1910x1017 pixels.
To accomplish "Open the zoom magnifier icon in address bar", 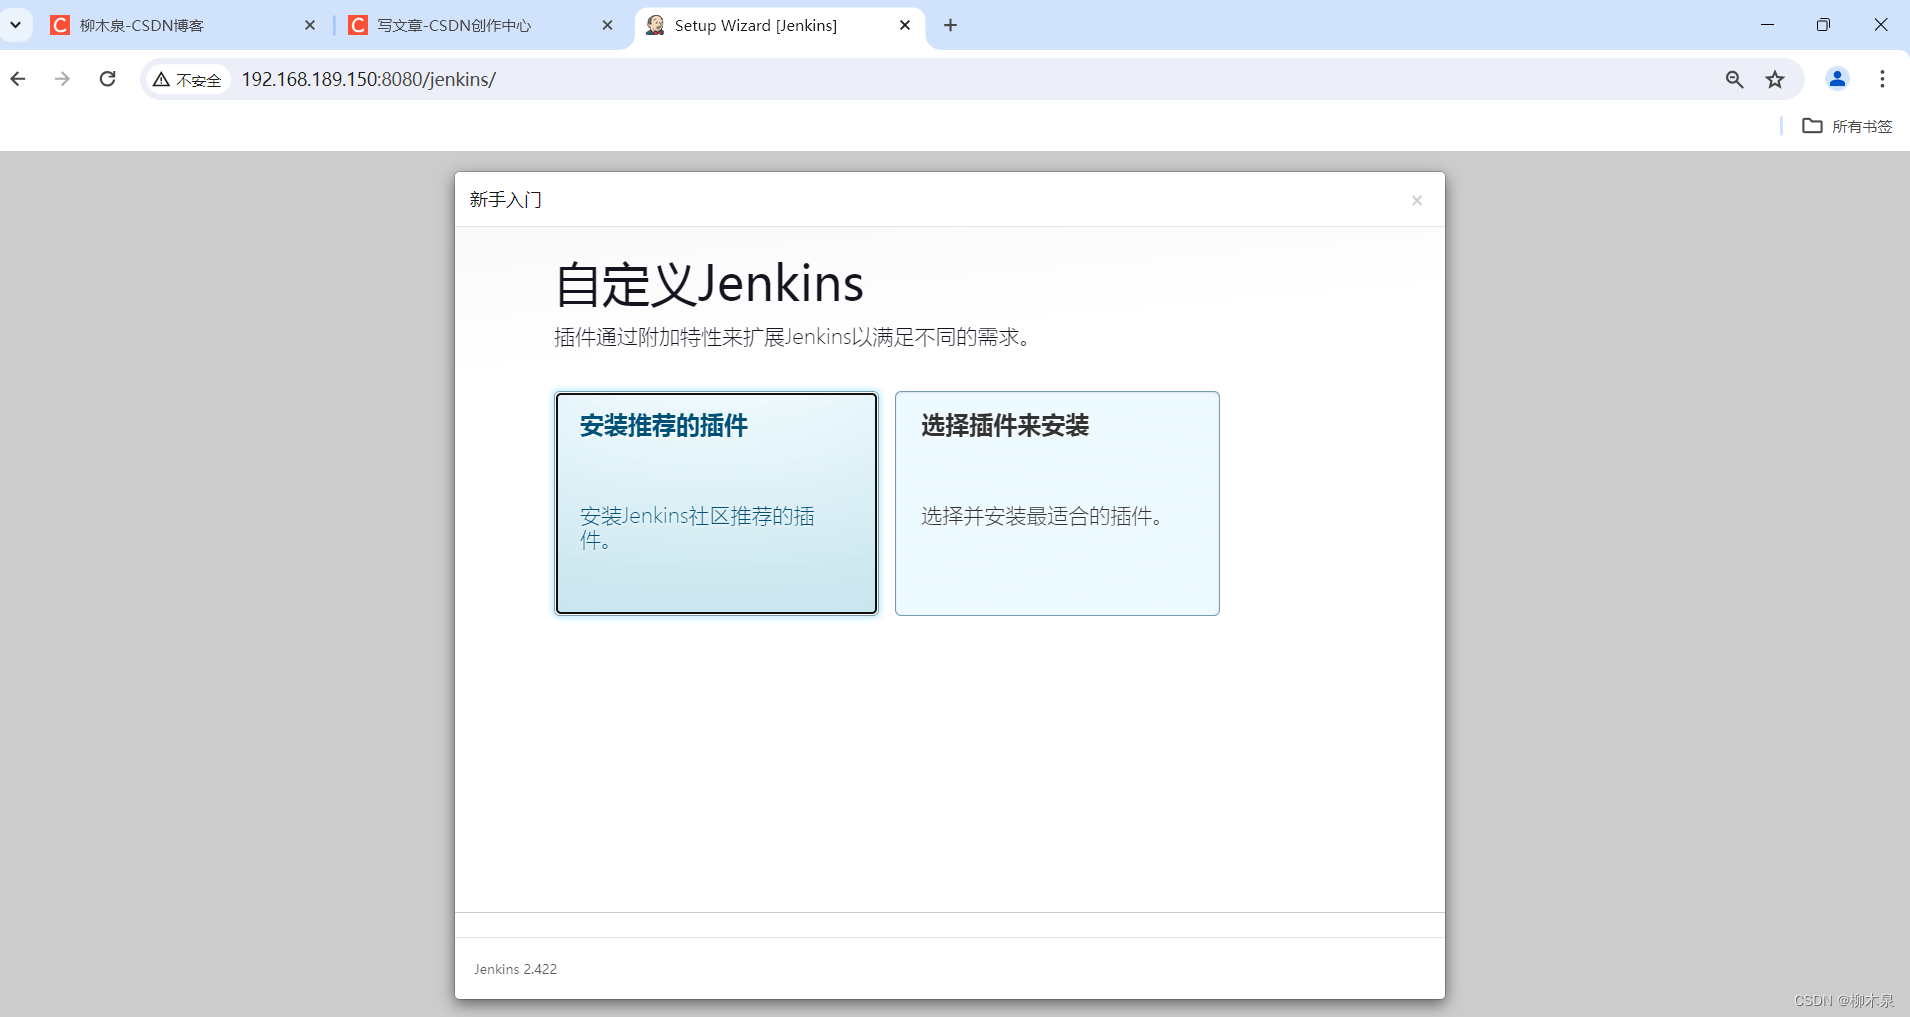I will coord(1734,79).
